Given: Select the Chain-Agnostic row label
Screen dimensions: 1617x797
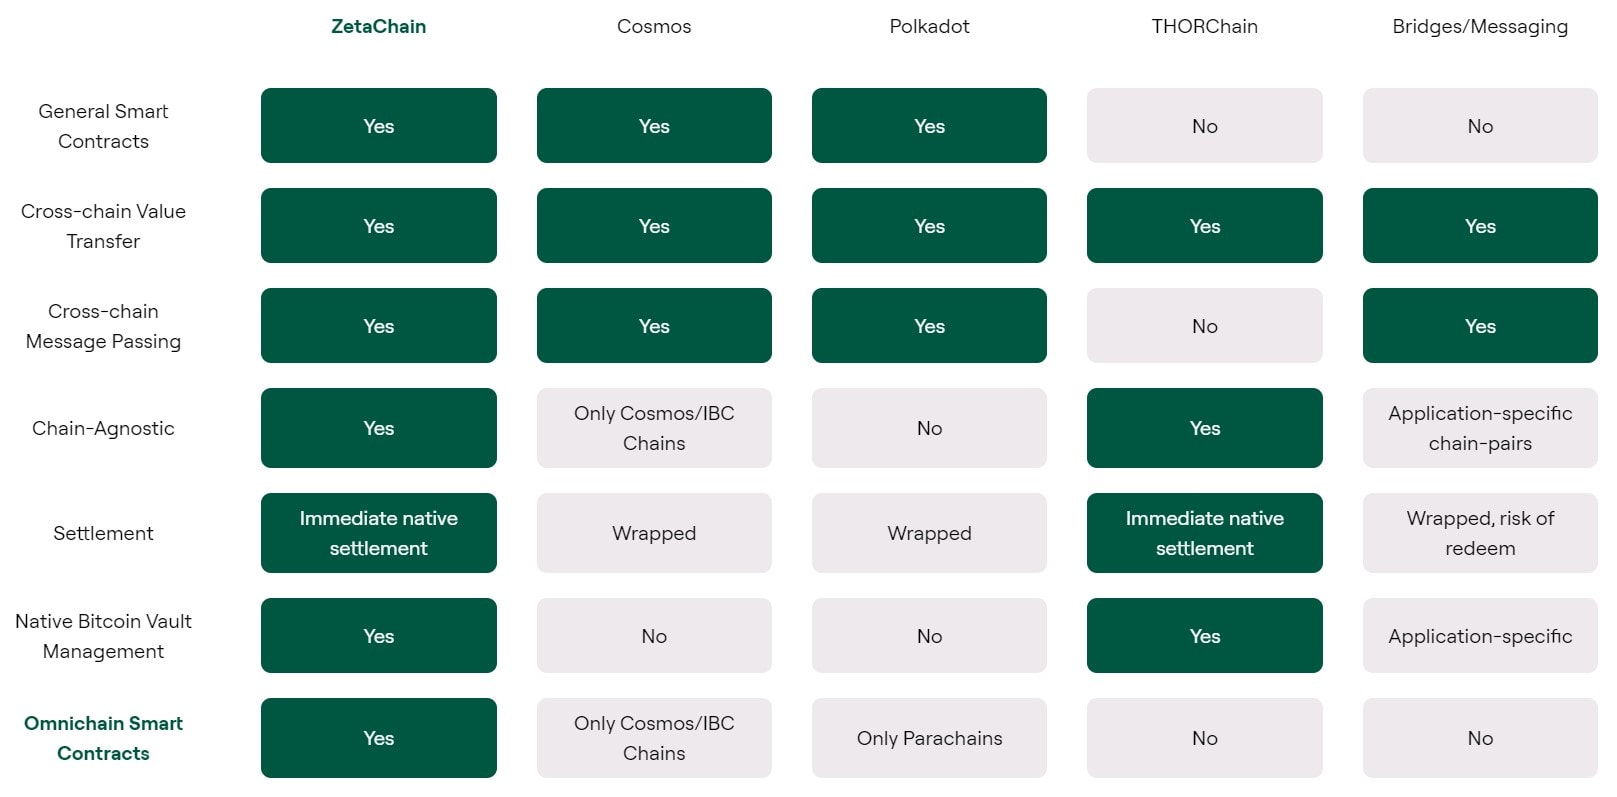Looking at the screenshot, I should pos(103,428).
